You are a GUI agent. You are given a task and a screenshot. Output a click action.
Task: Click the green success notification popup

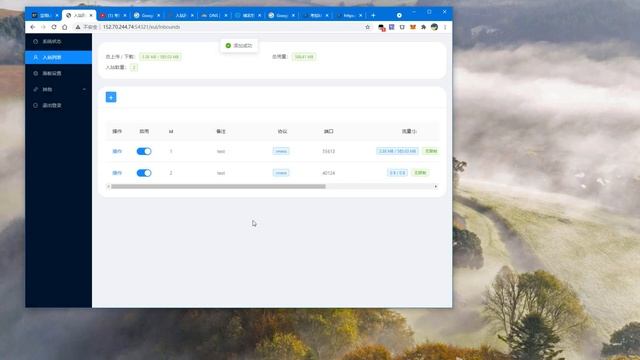pyautogui.click(x=239, y=46)
